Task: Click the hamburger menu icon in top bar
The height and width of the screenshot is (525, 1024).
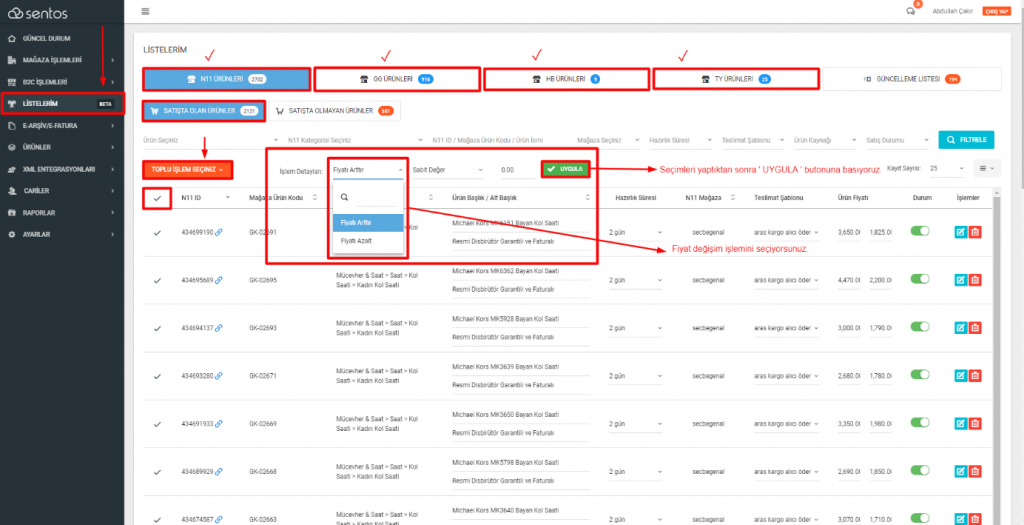Action: [x=145, y=11]
